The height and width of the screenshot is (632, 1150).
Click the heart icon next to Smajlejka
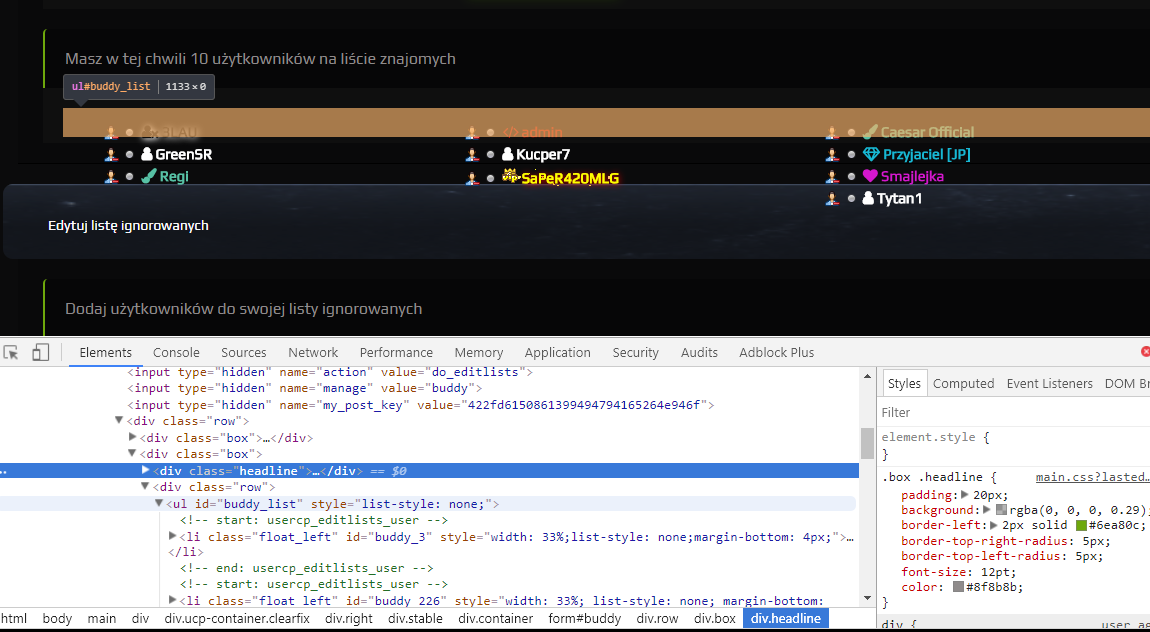coord(870,176)
